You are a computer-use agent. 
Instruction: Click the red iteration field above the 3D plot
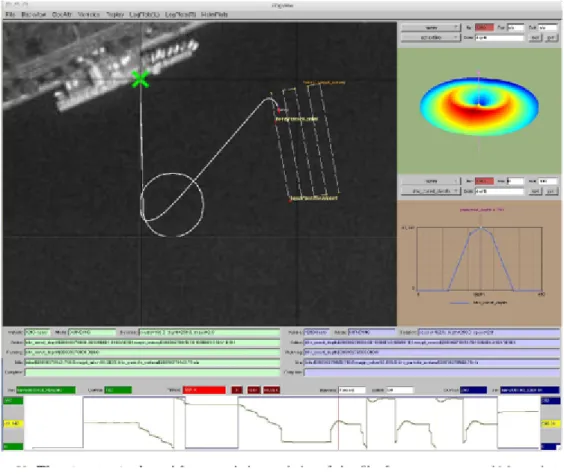(x=484, y=28)
